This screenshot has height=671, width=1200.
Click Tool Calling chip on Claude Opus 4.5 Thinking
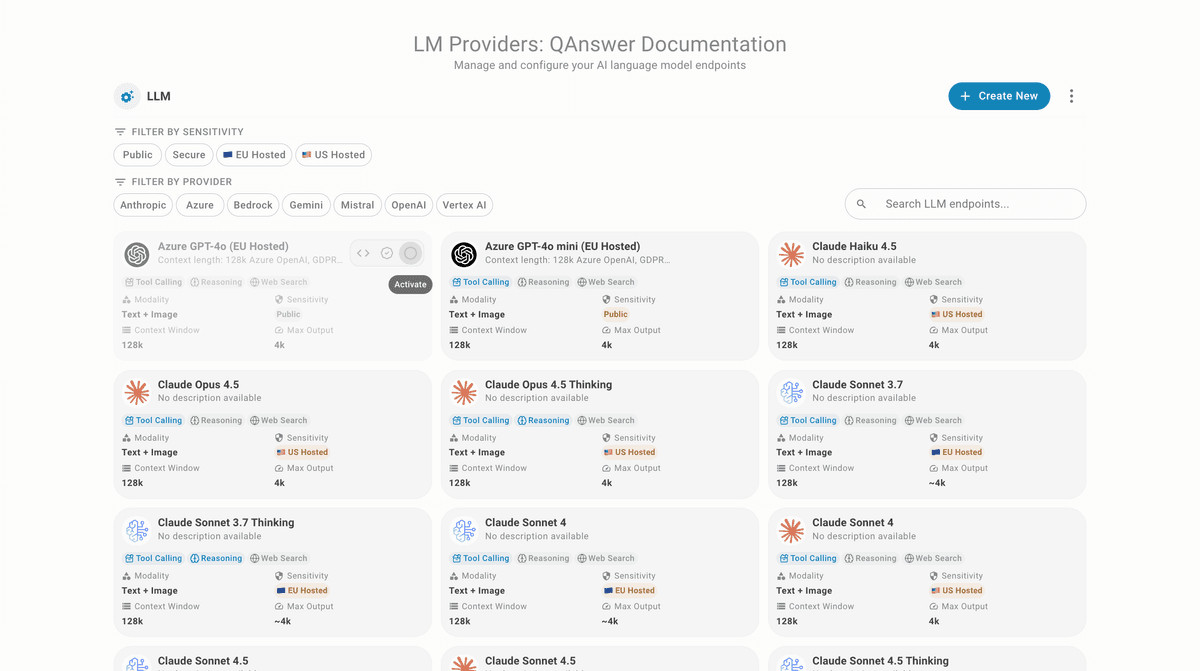click(480, 420)
